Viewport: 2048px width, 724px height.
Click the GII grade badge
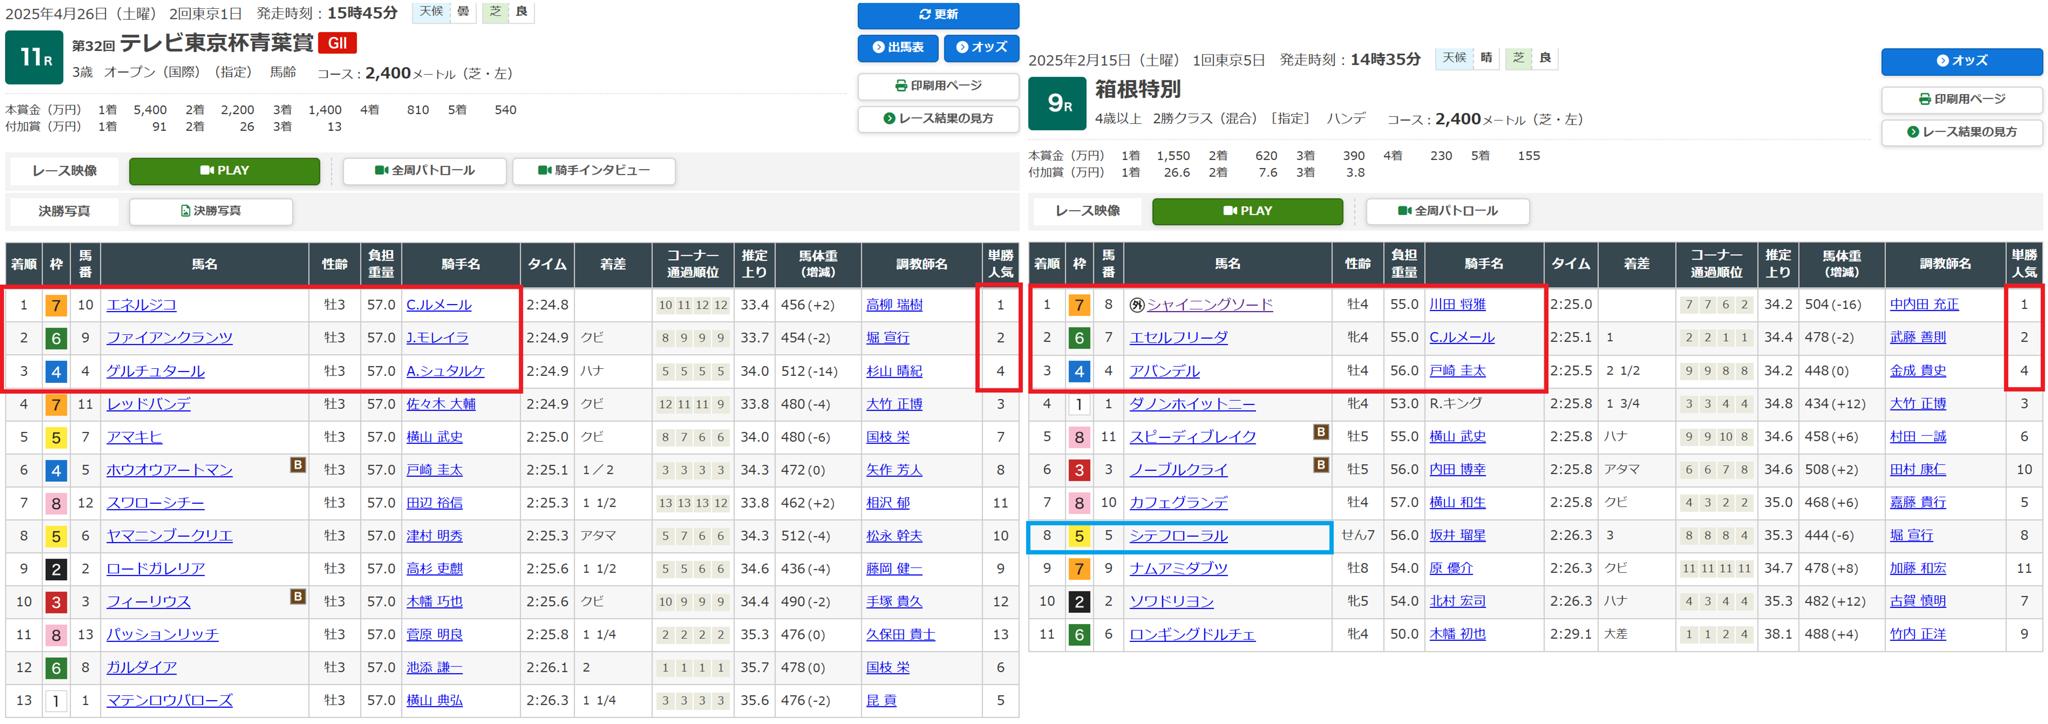(337, 44)
